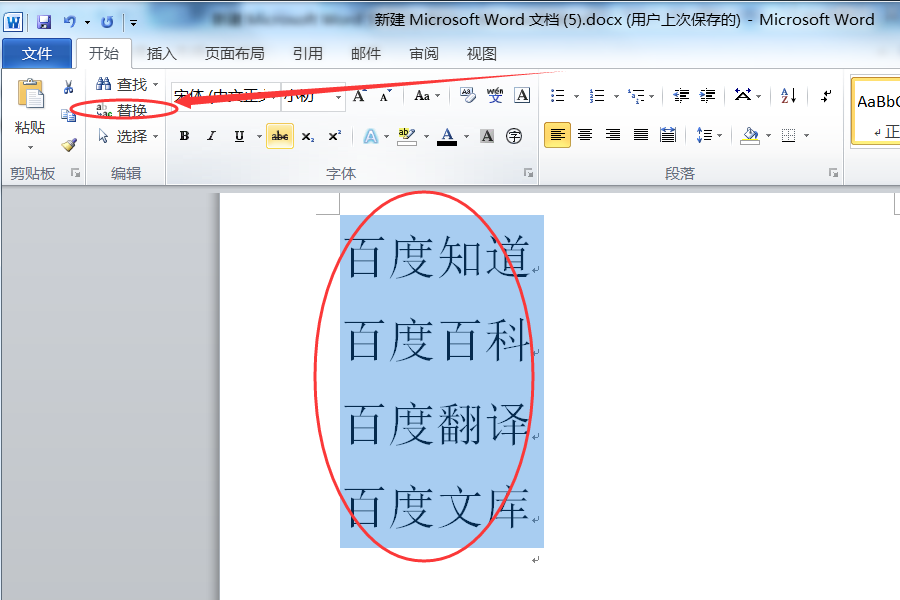Screen dimensions: 900x600
Task: Open the 引用 tab
Action: click(x=308, y=53)
